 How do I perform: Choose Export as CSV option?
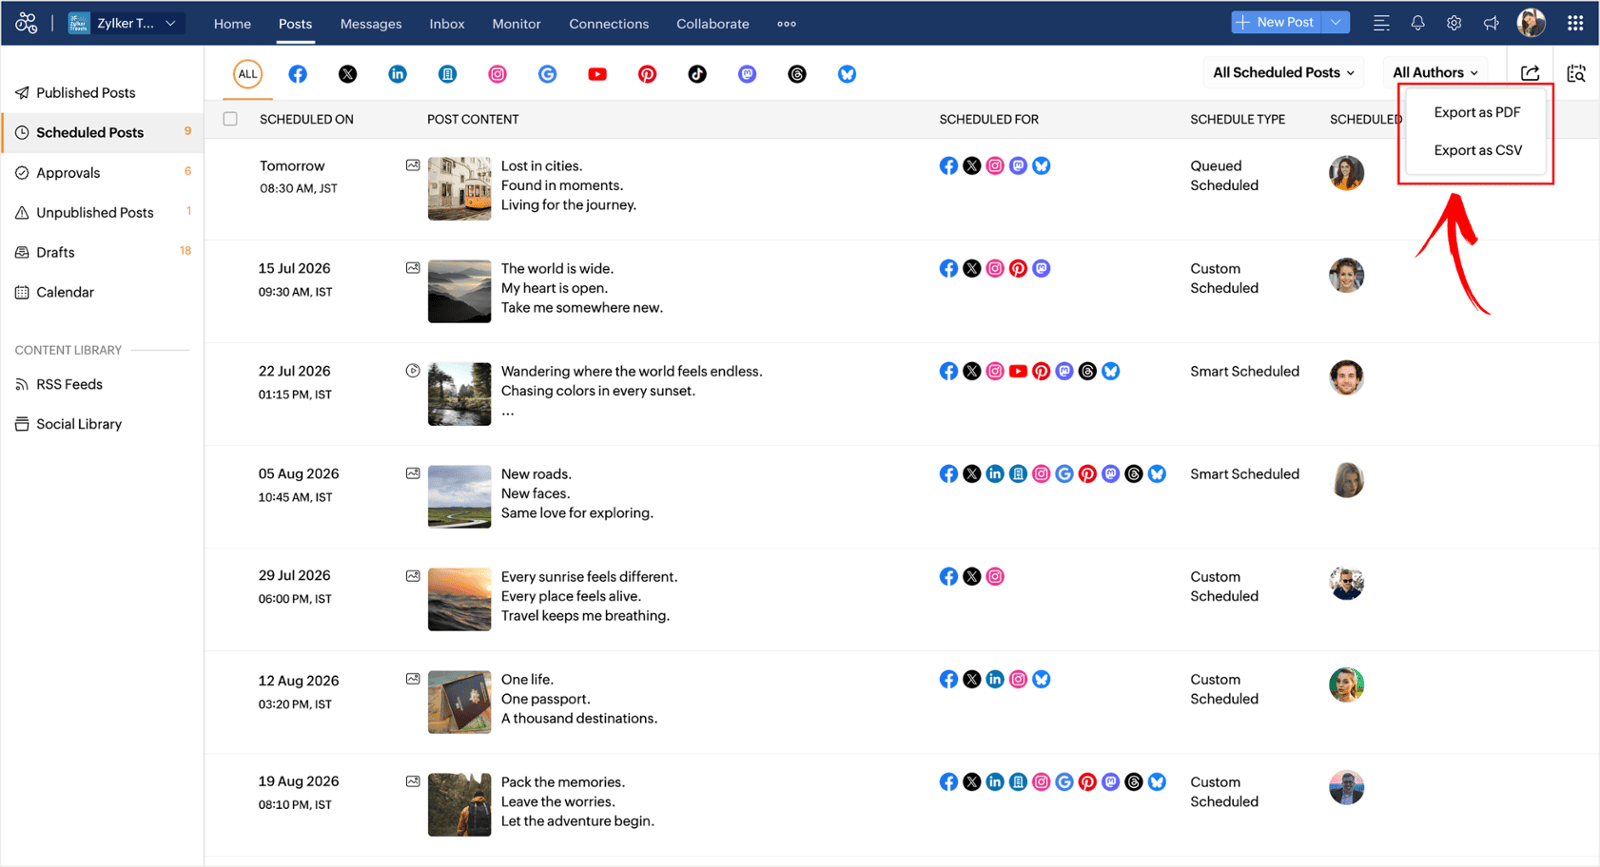(1477, 150)
